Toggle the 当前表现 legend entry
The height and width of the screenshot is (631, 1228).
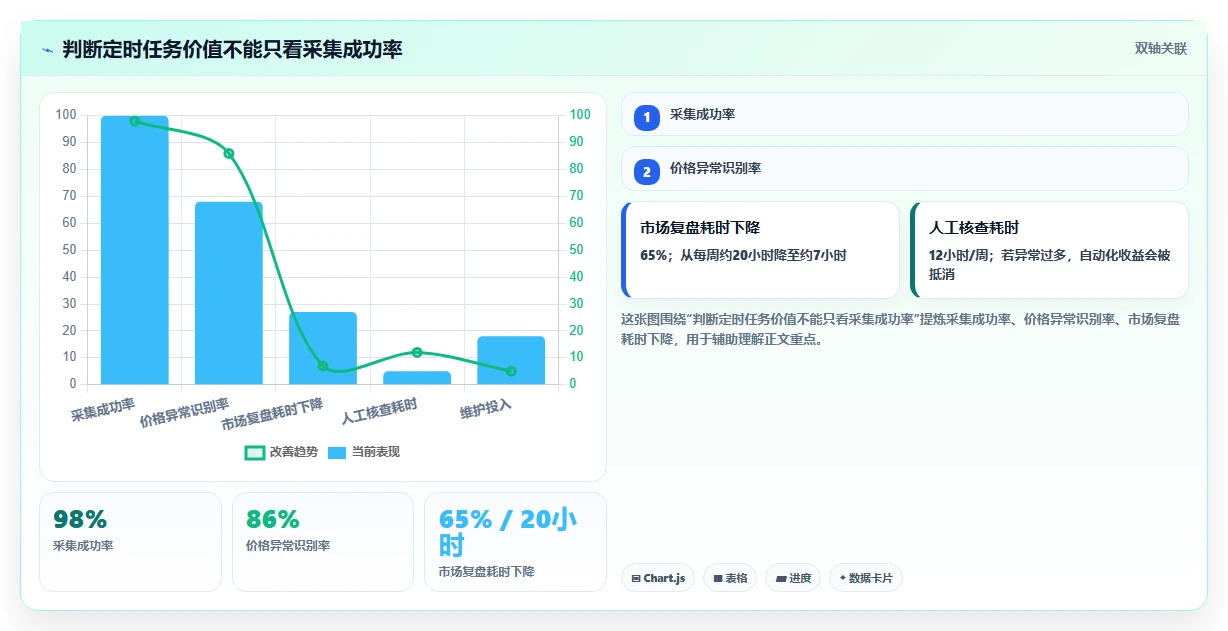pos(364,452)
